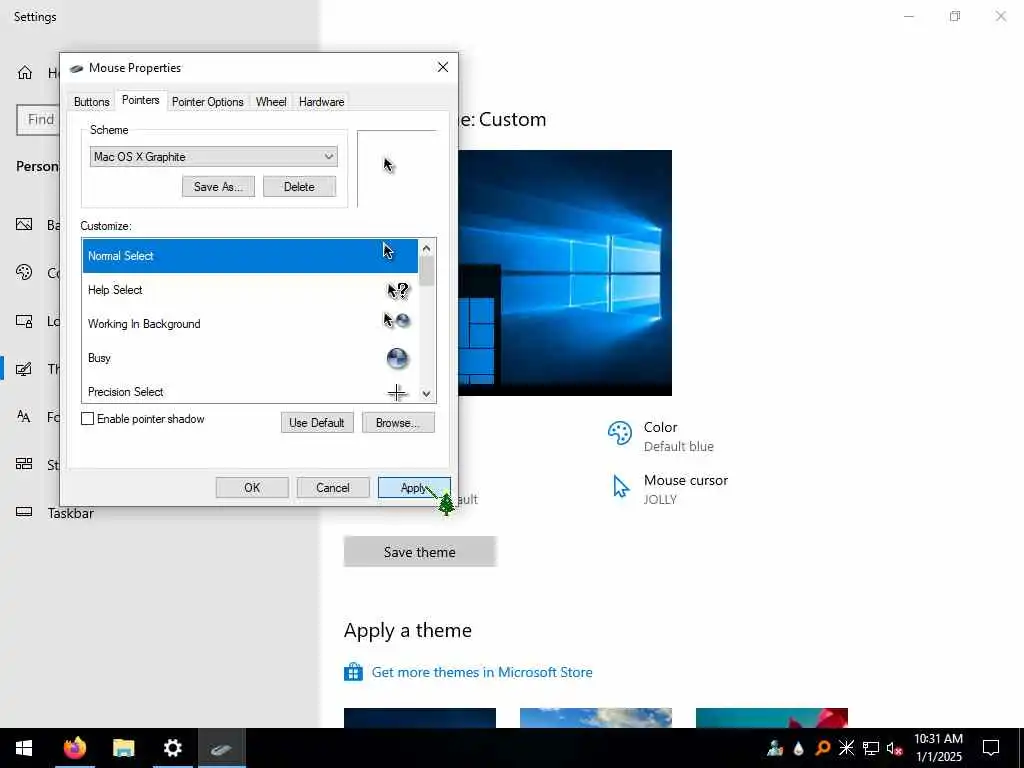Open Start settings sidebar icon
This screenshot has height=768, width=1024.
[x=24, y=464]
